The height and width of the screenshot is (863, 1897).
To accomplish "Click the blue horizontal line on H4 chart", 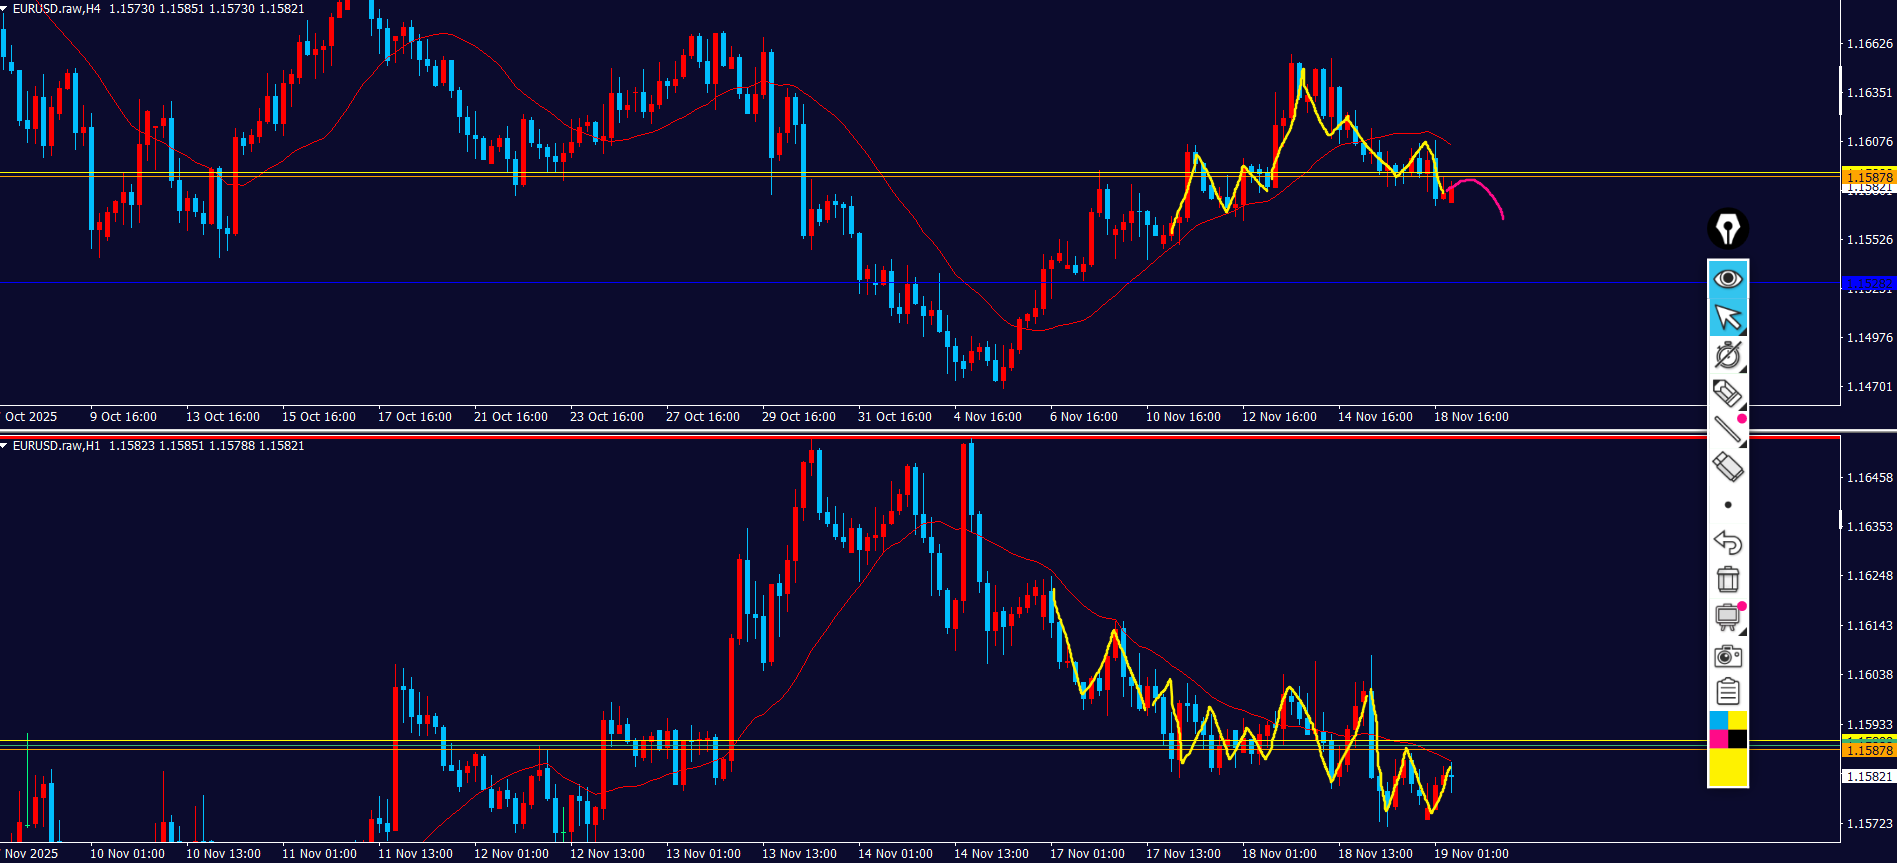I will click(x=600, y=283).
